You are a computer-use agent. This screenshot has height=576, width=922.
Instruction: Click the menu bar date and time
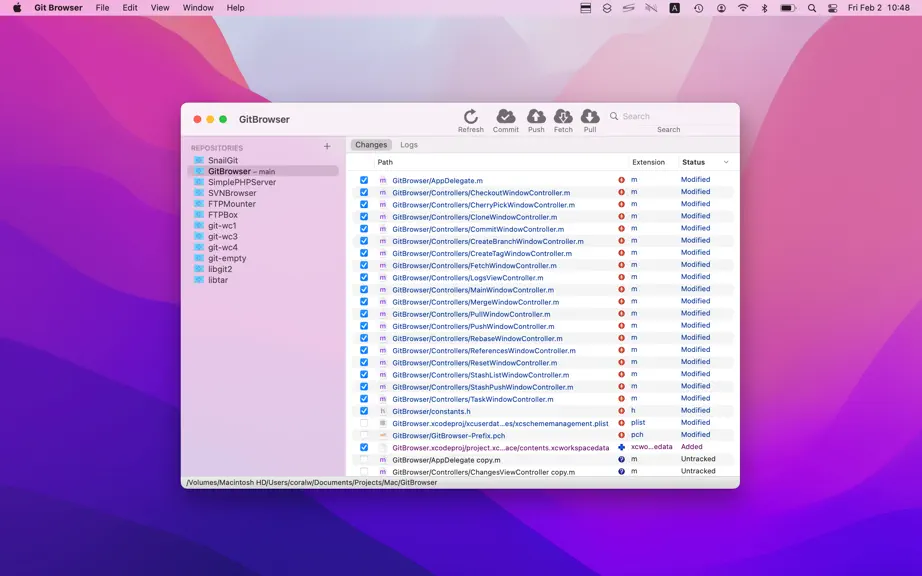878,8
